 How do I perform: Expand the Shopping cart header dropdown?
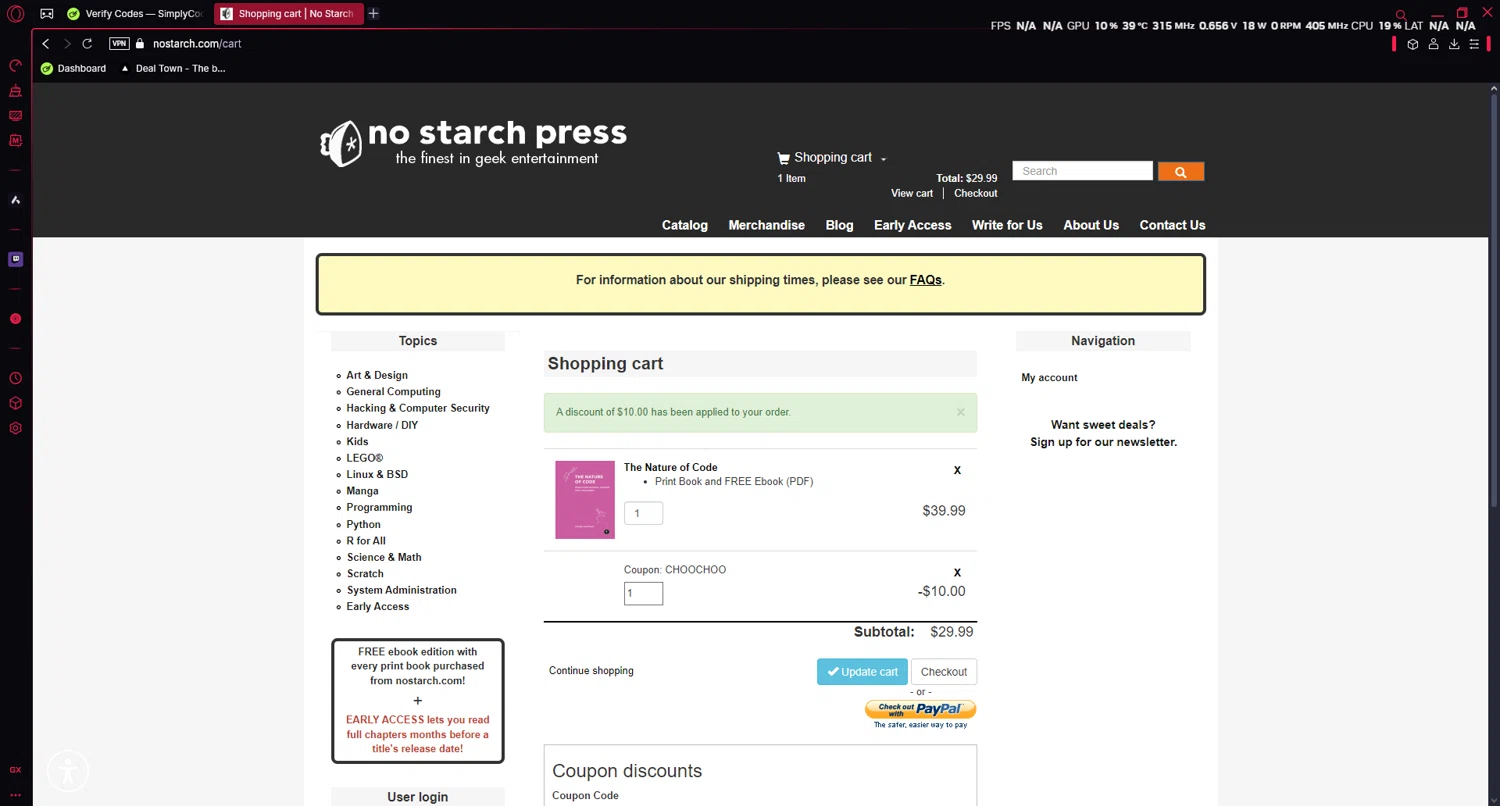point(832,158)
